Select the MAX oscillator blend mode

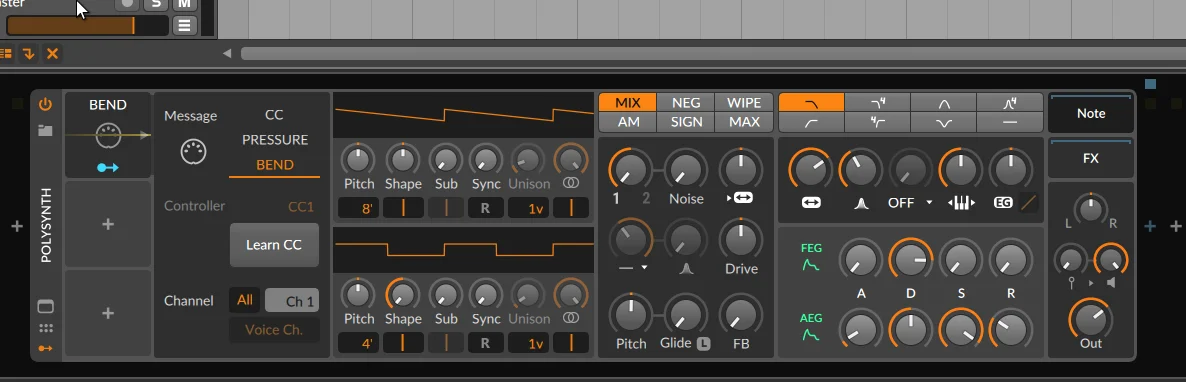pyautogui.click(x=744, y=122)
